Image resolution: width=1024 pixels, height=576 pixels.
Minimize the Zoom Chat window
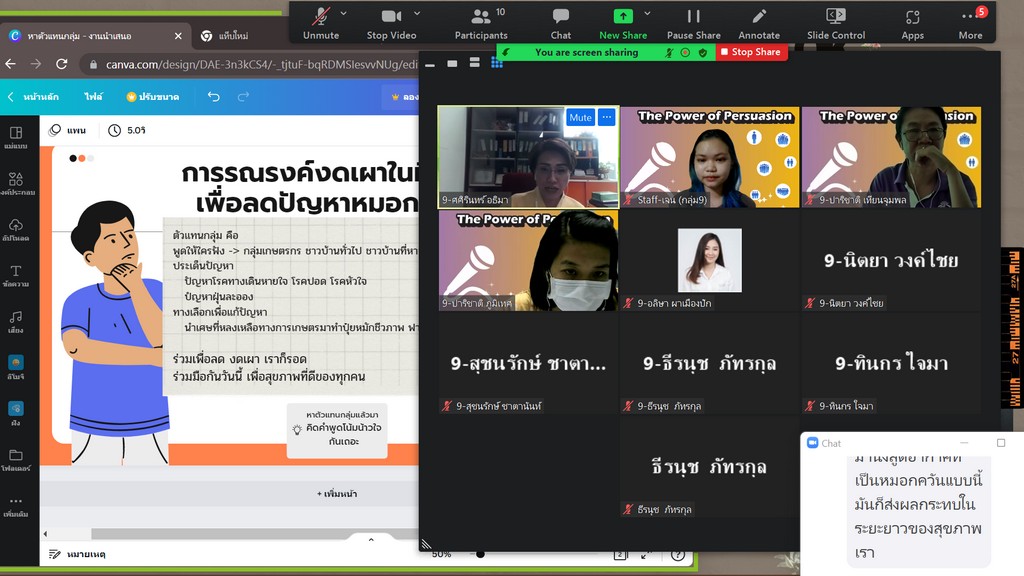[x=964, y=443]
